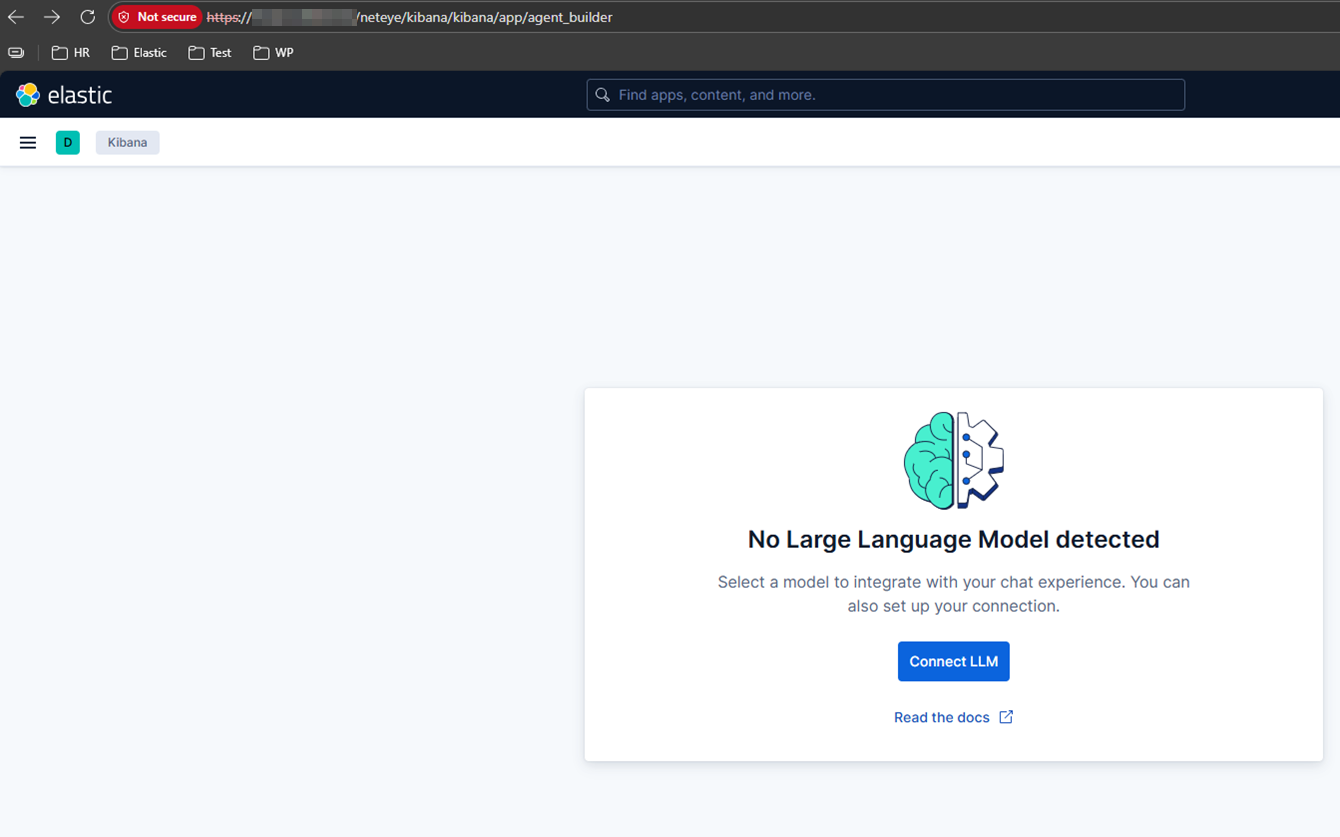Click the Not secure site warning badge

(156, 17)
